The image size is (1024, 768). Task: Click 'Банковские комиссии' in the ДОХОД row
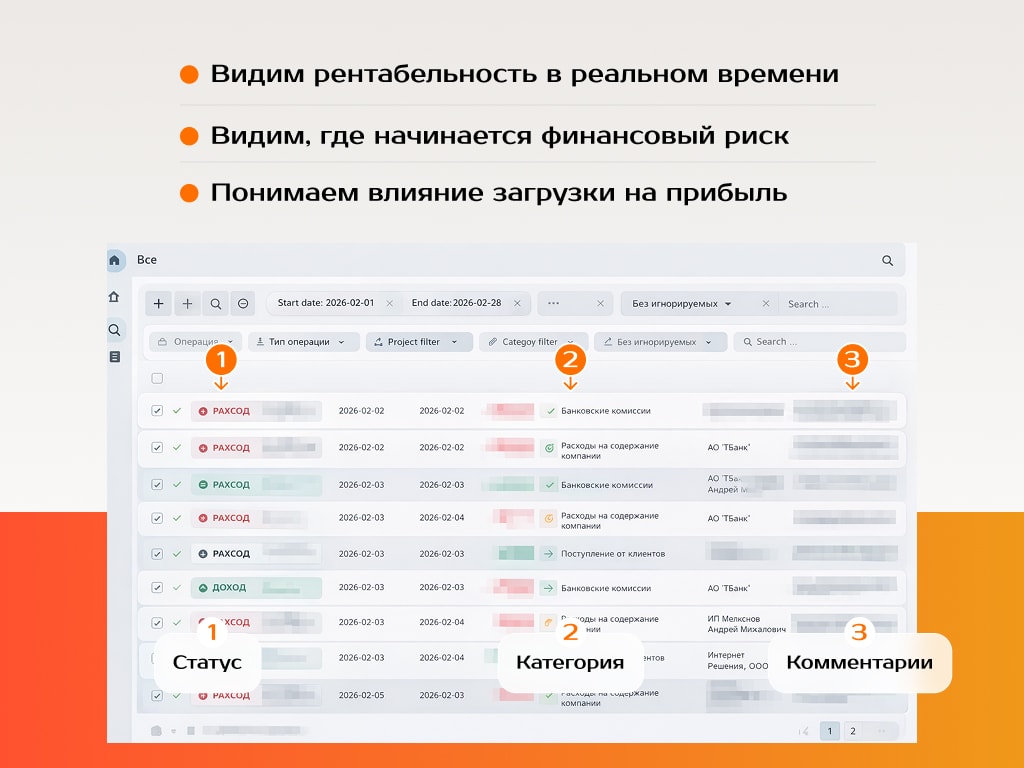pos(606,588)
